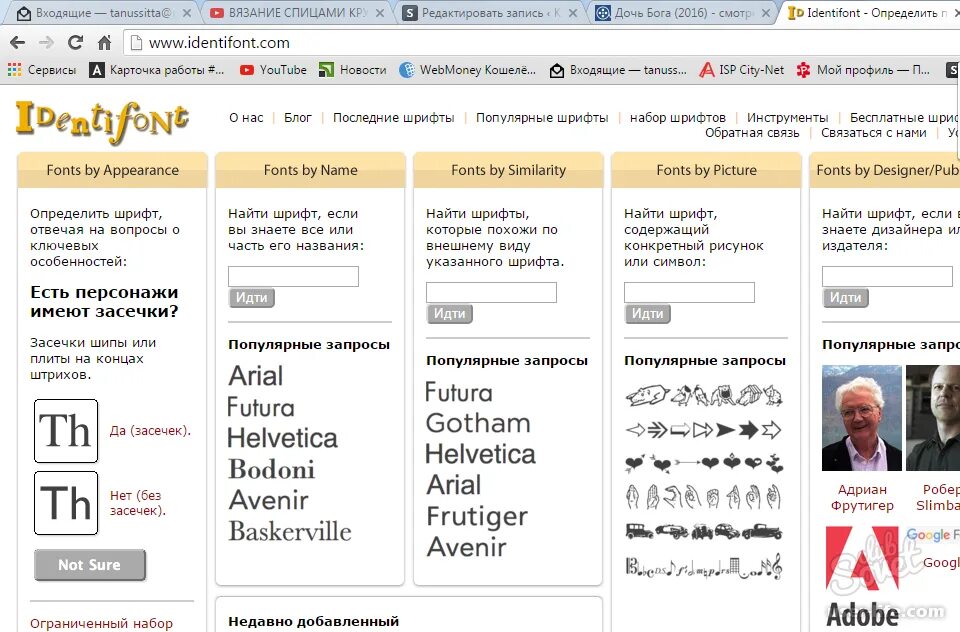Image resolution: width=960 pixels, height=632 pixels.
Task: Open the Блог menu item
Action: point(298,118)
